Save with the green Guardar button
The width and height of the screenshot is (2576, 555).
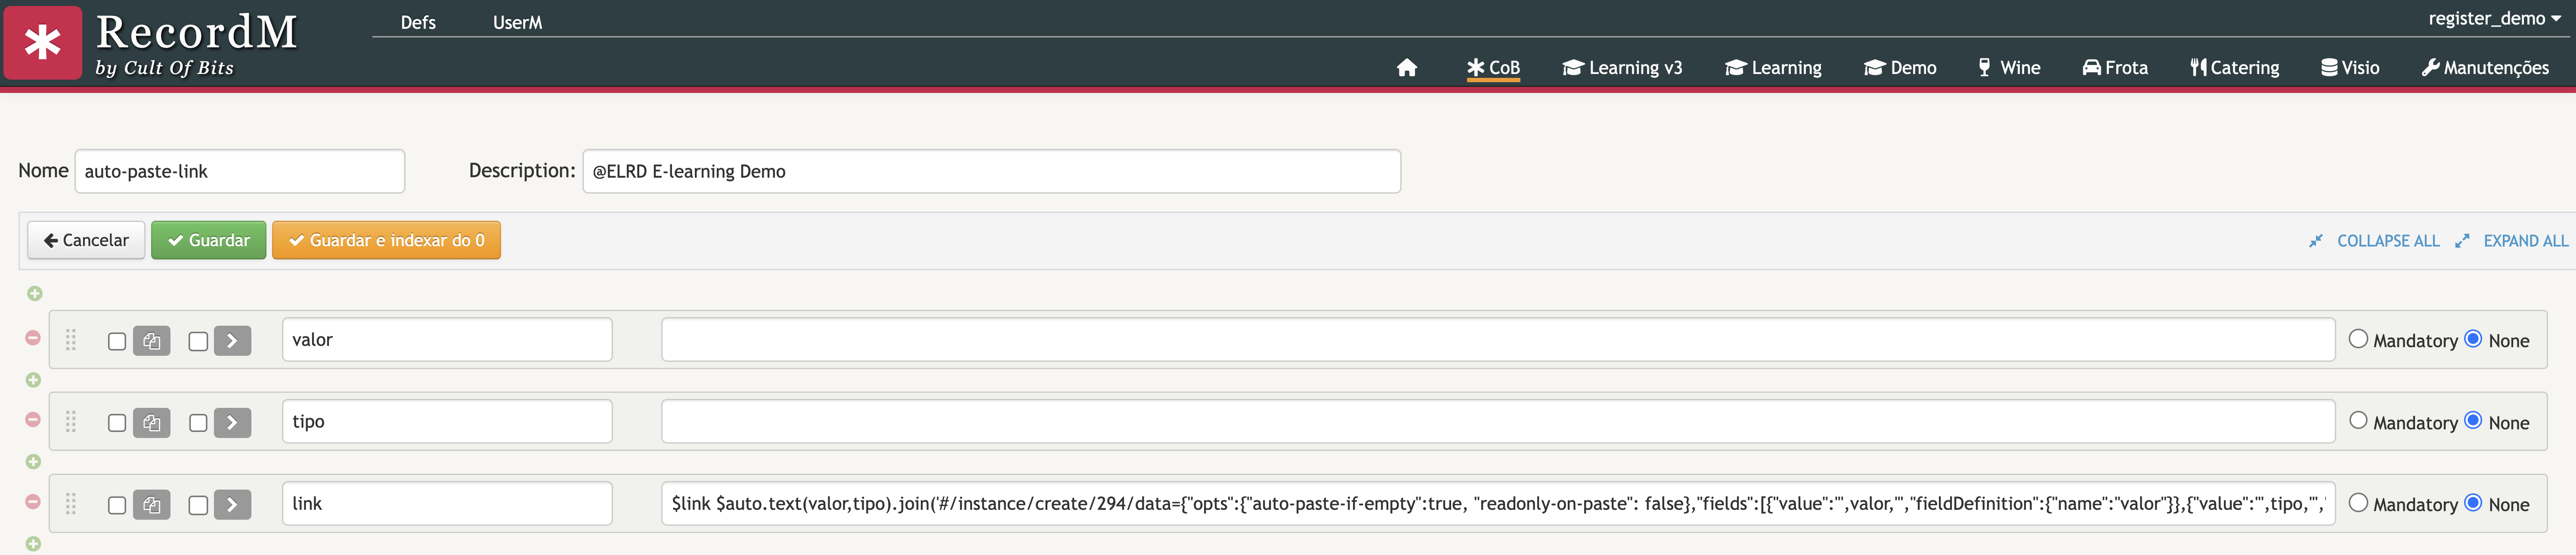pyautogui.click(x=209, y=240)
